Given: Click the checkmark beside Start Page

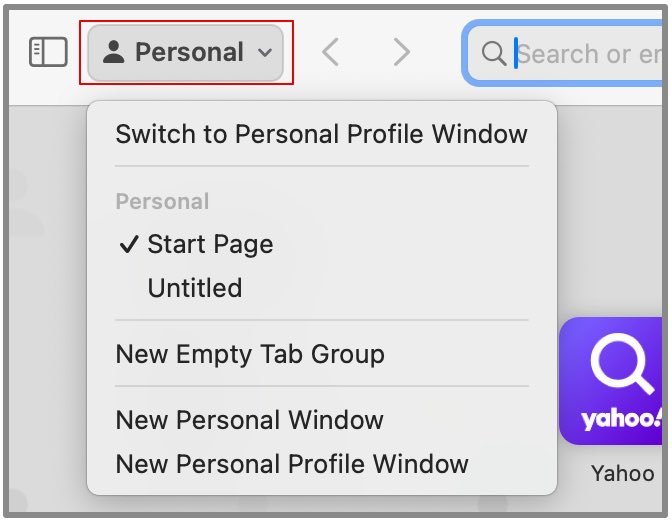Looking at the screenshot, I should tap(127, 245).
